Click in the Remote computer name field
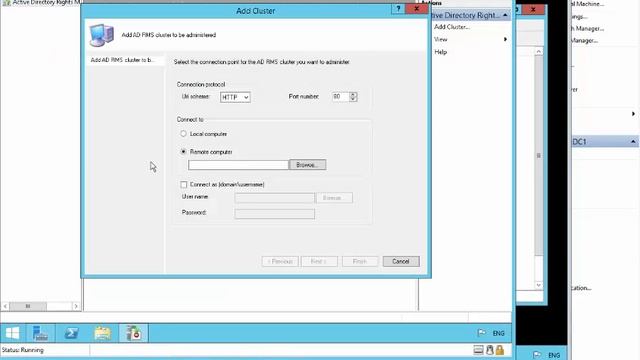640x360 pixels. (238, 165)
